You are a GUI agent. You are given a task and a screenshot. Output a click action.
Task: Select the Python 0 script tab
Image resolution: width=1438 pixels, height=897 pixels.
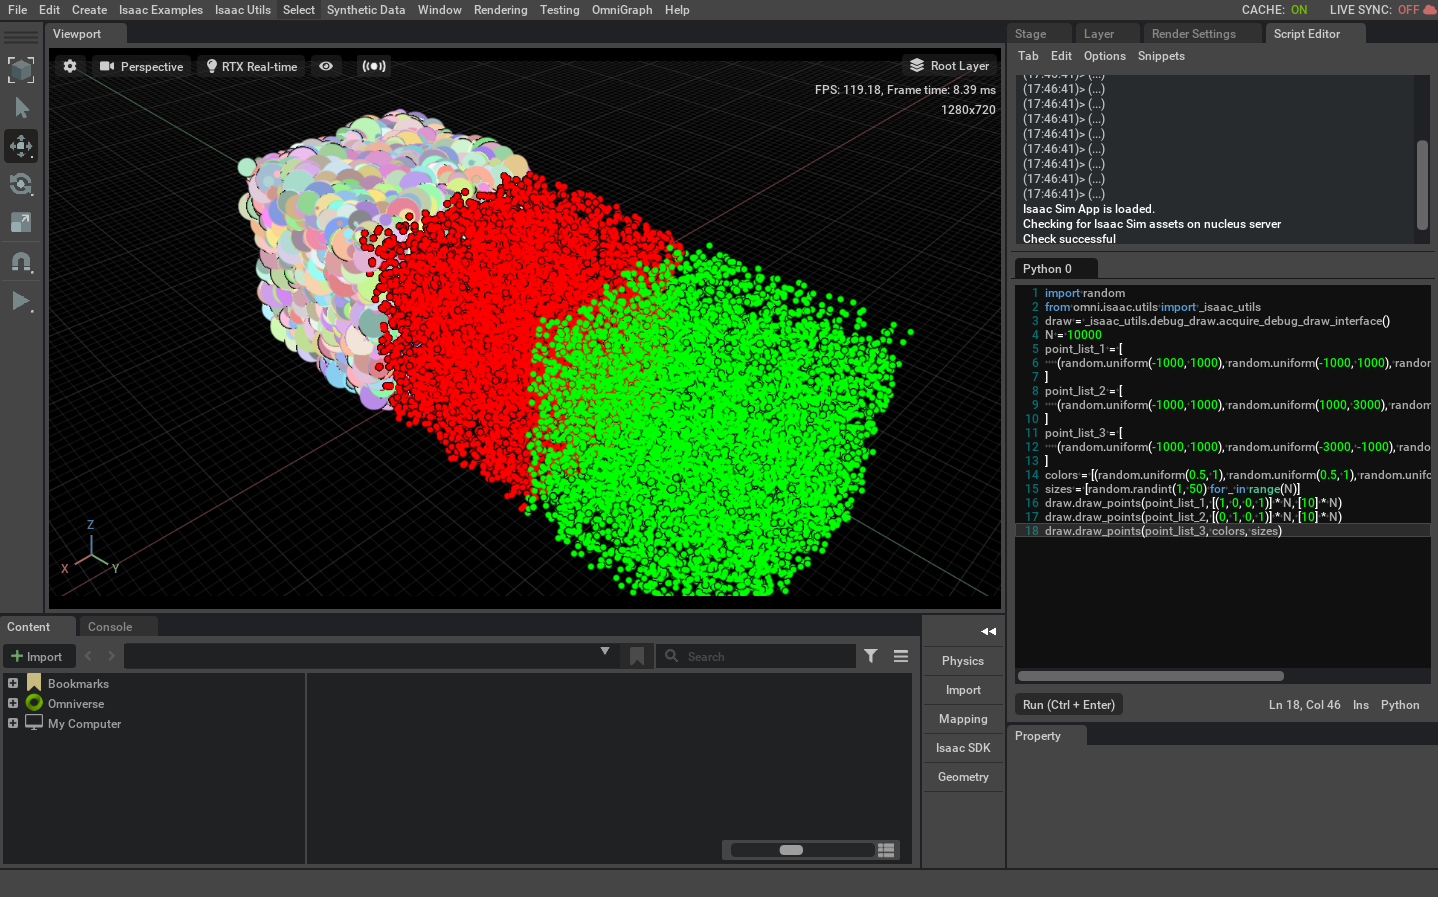coord(1055,269)
